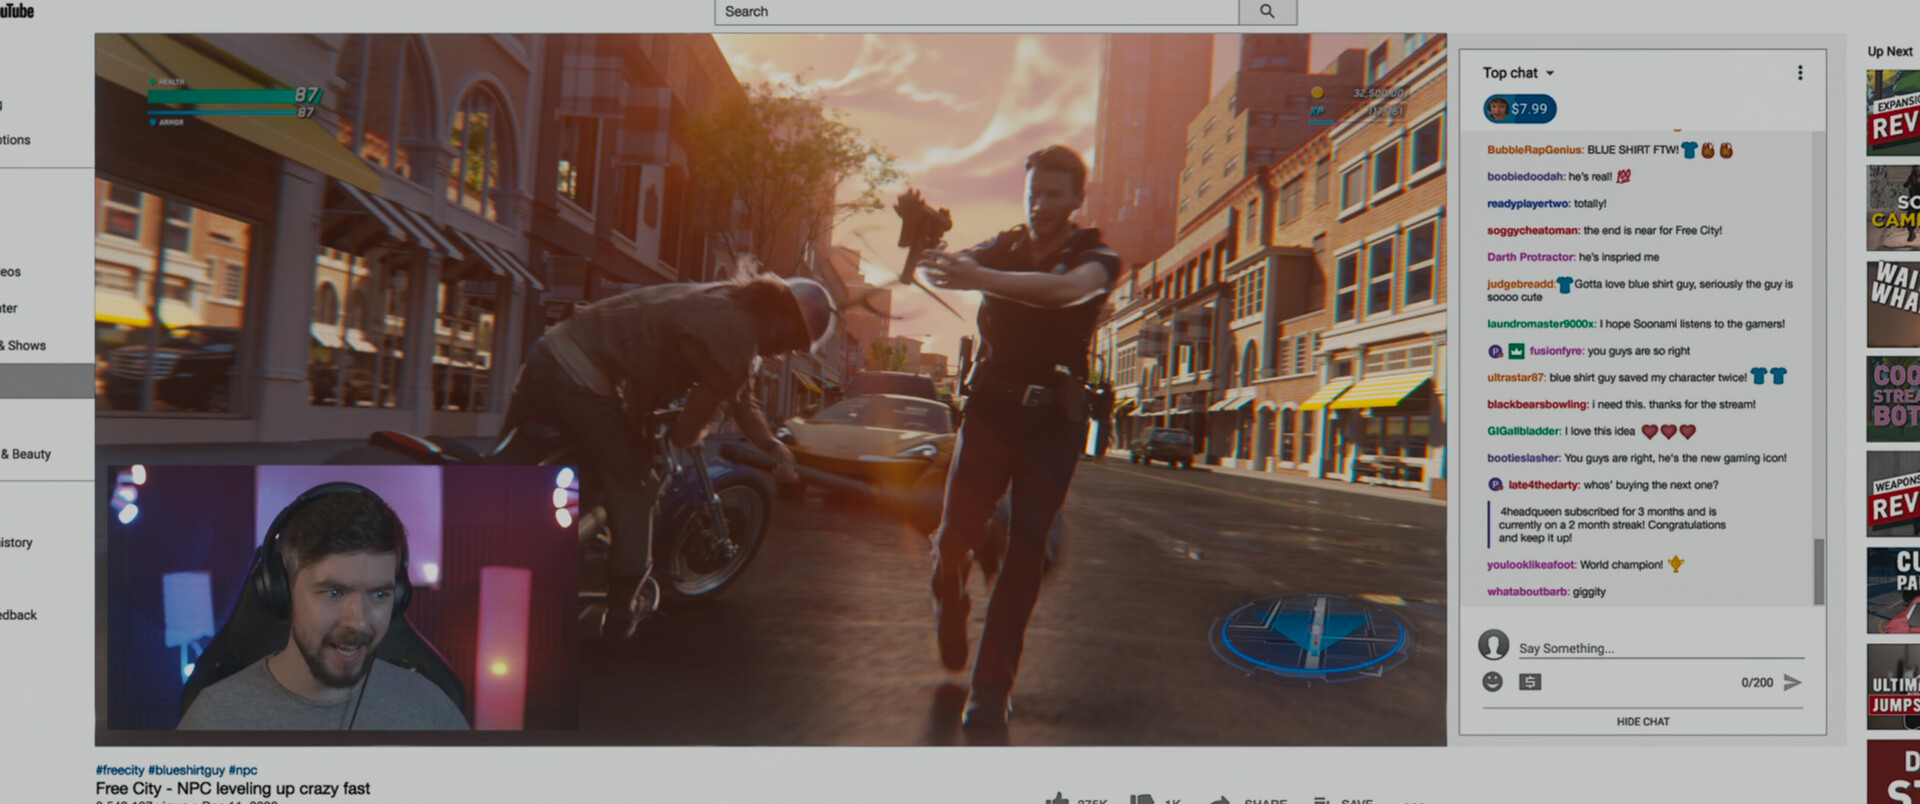Click the search magnifier button

point(1267,11)
